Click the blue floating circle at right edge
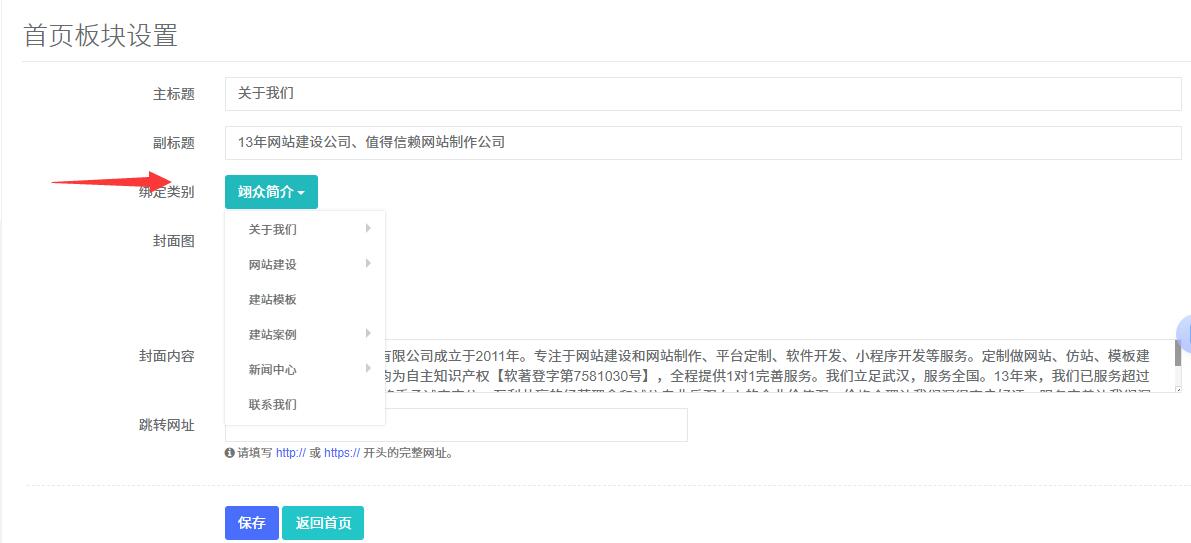The image size is (1191, 543). tap(1184, 333)
